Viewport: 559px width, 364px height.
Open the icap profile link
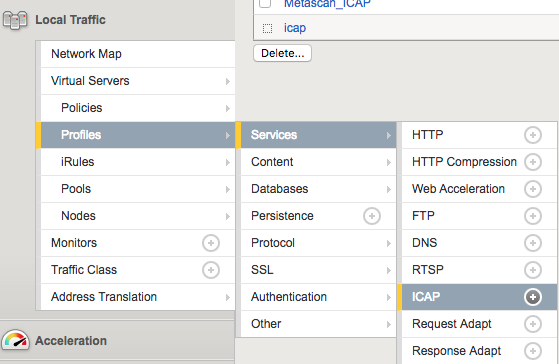295,28
